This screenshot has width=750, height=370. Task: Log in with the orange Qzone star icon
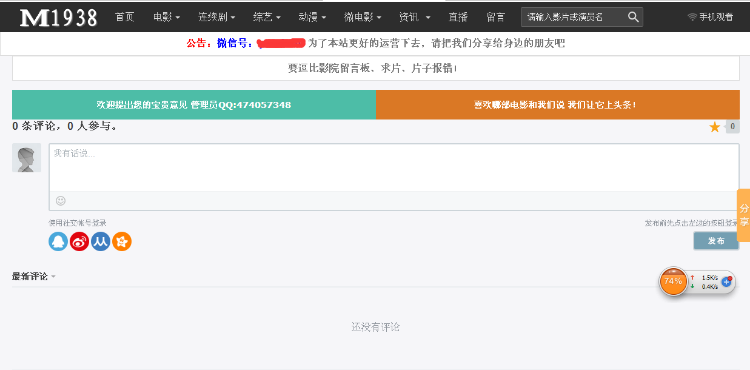pos(121,241)
